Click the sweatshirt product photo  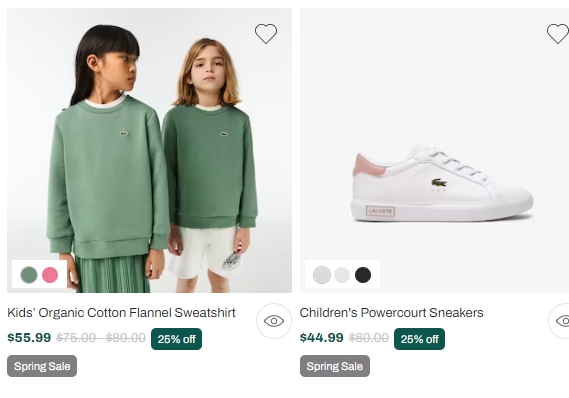(x=149, y=150)
